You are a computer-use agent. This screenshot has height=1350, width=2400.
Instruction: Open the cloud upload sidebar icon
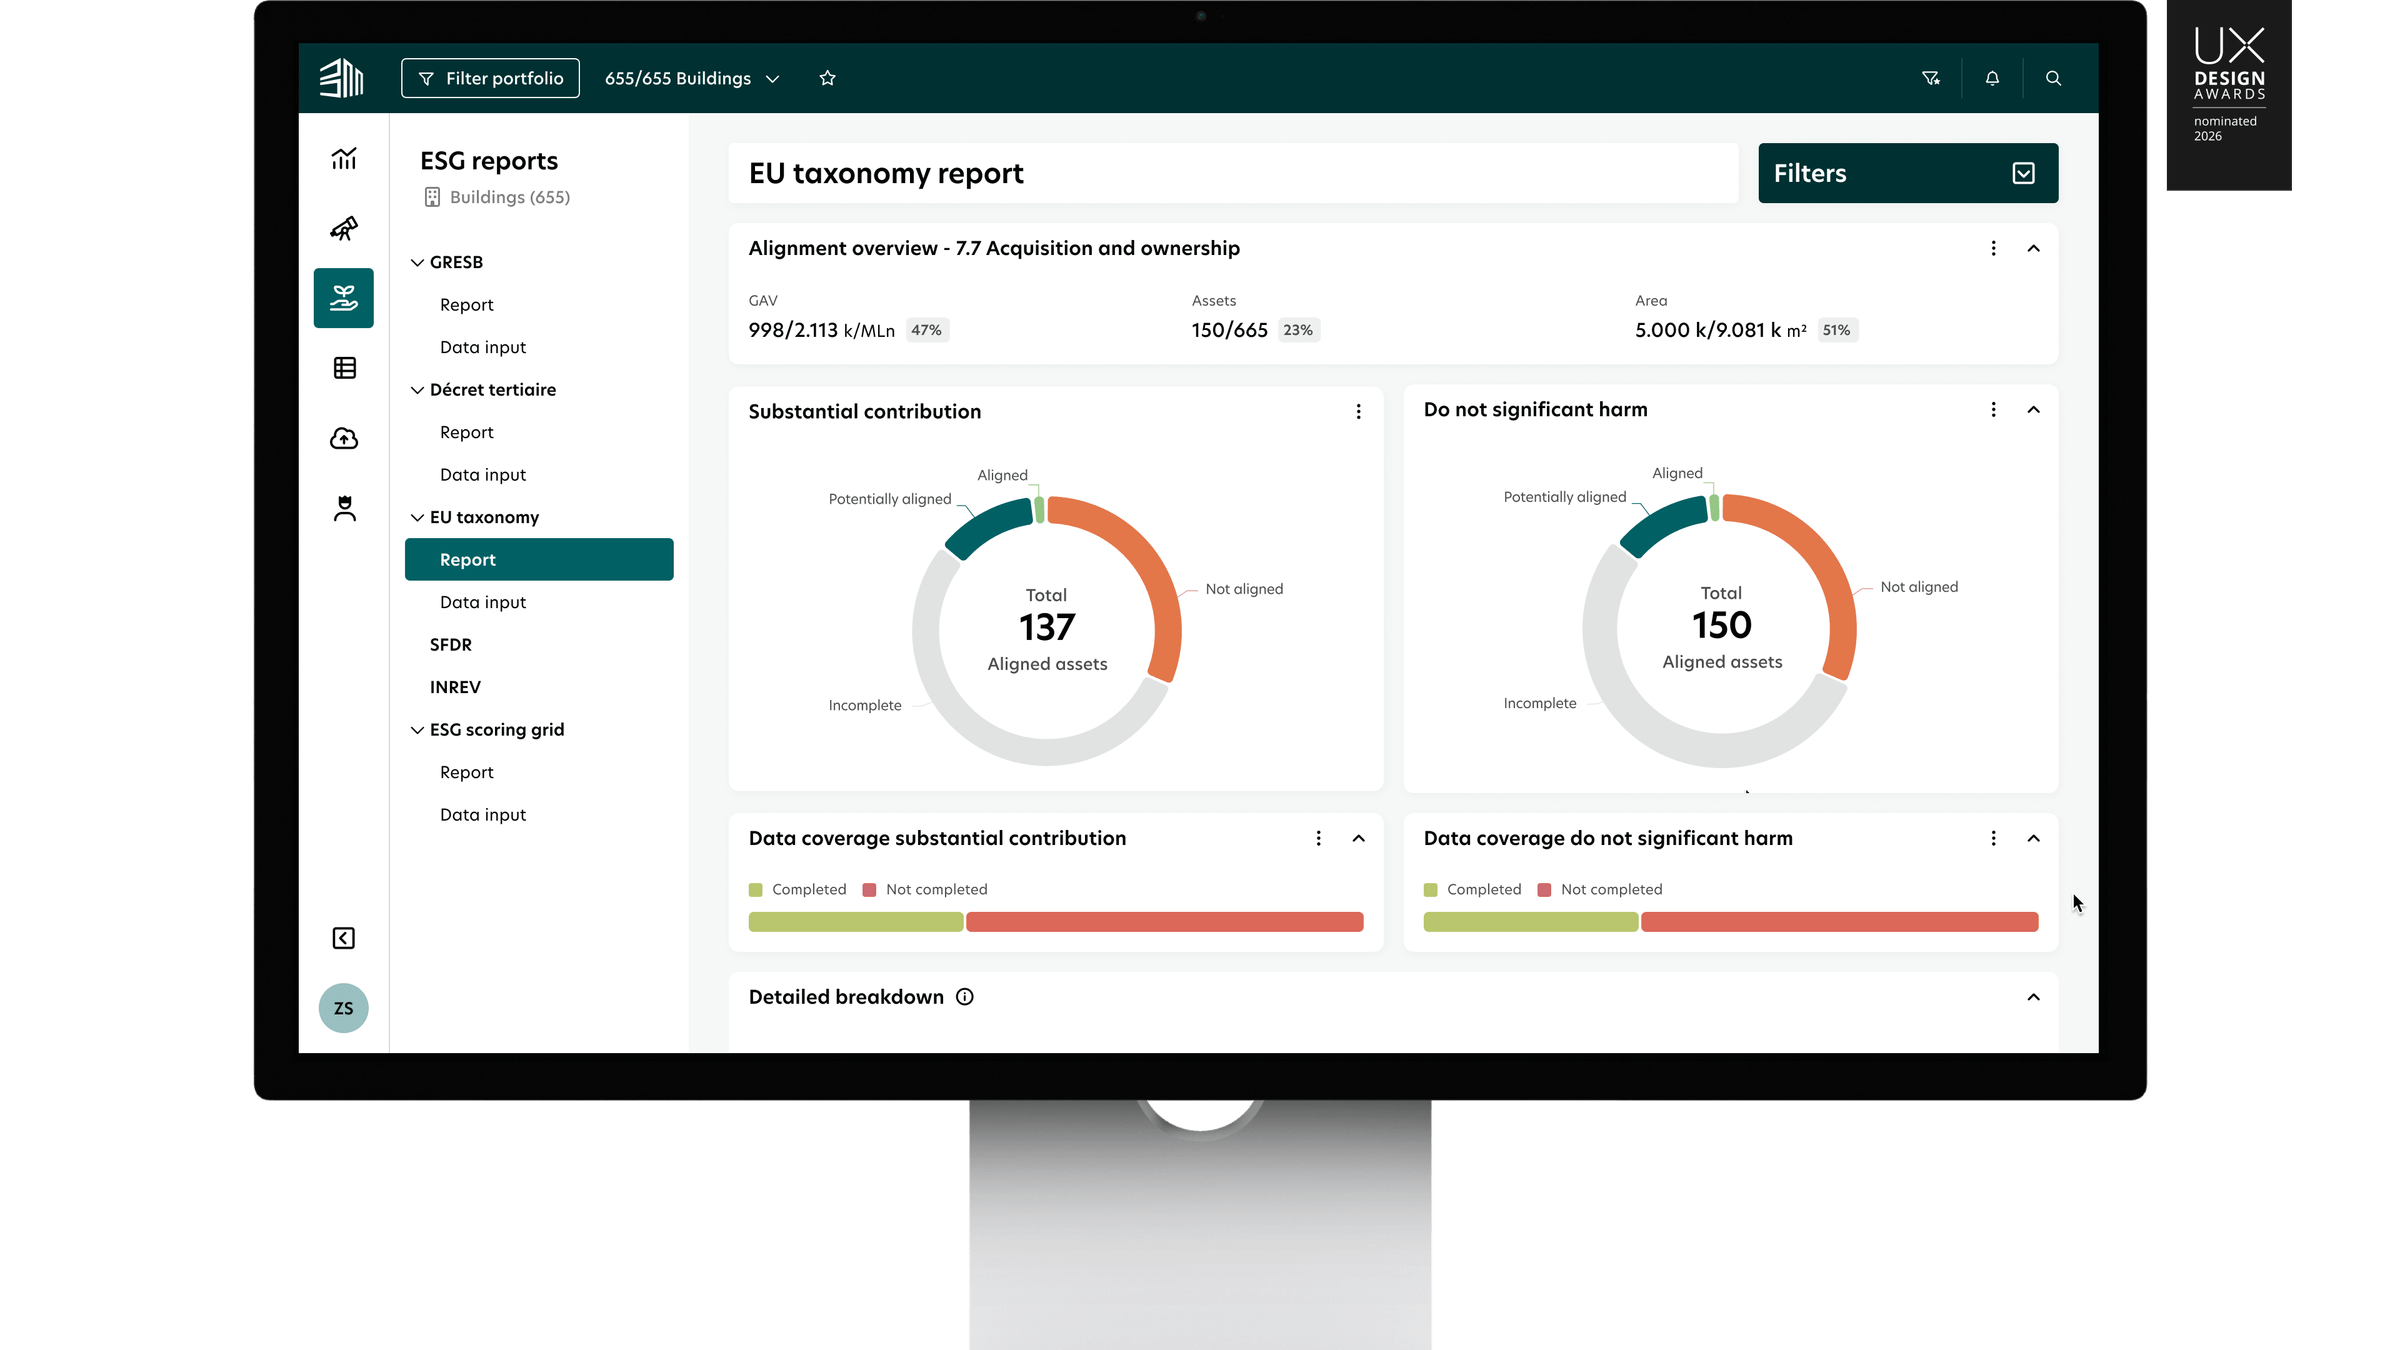pyautogui.click(x=344, y=438)
